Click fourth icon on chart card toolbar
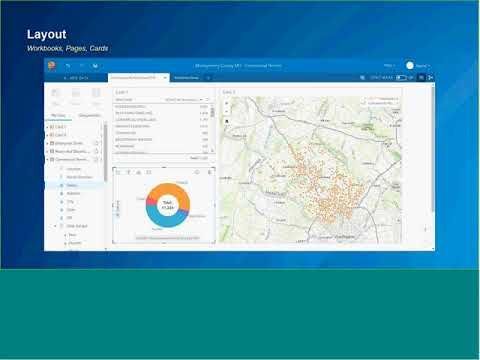Image resolution: width=480 pixels, height=360 pixels. [x=149, y=172]
